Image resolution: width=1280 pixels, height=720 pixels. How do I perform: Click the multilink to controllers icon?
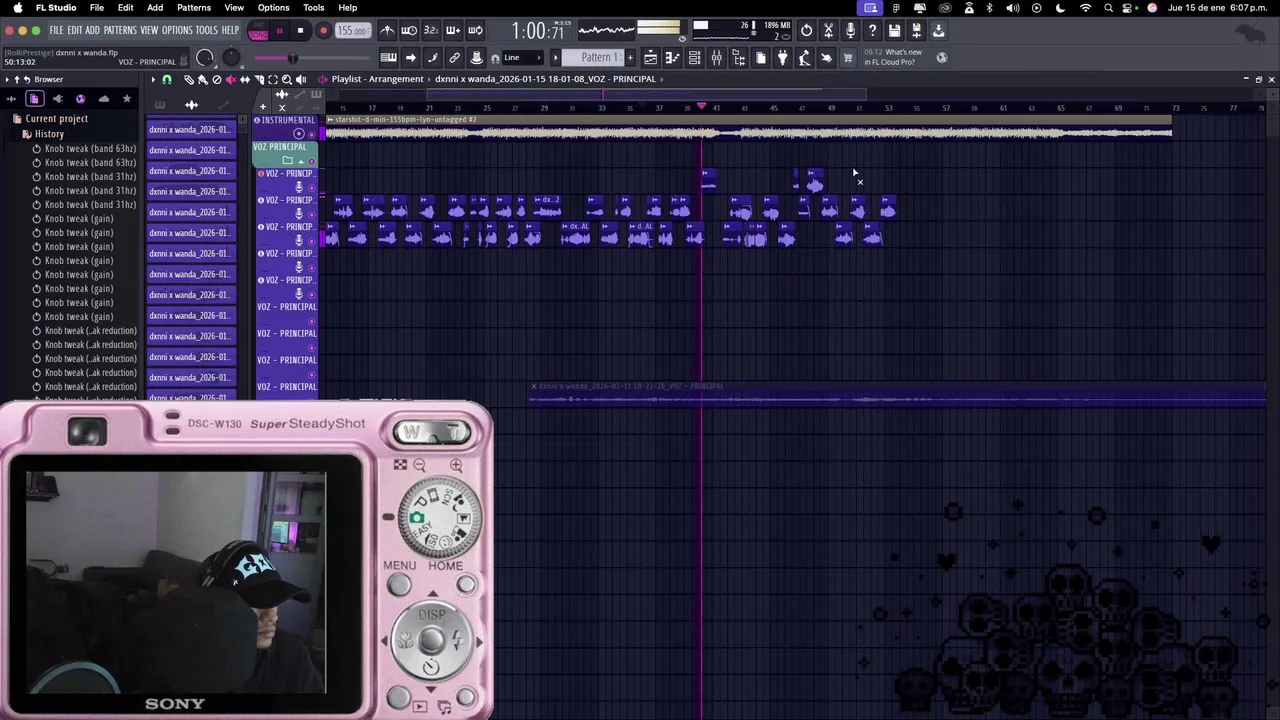tap(454, 58)
